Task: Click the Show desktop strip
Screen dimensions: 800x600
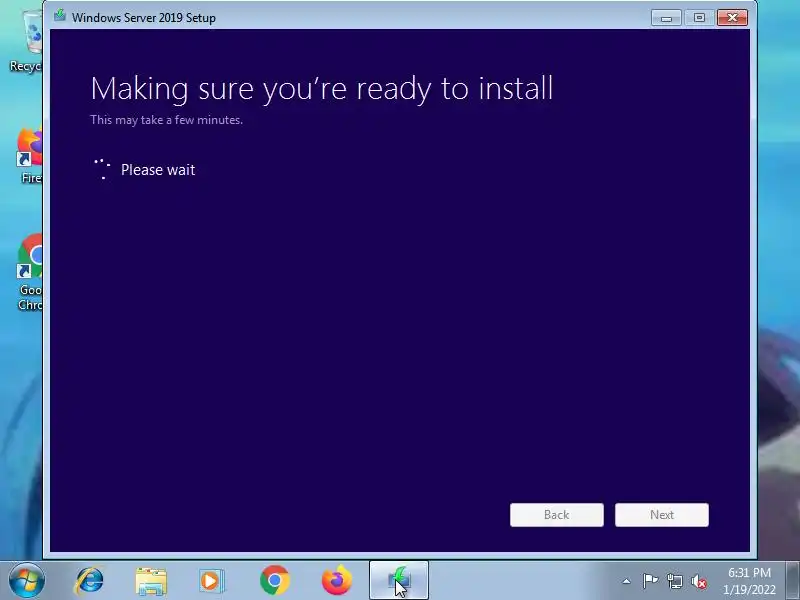Action: 793,581
